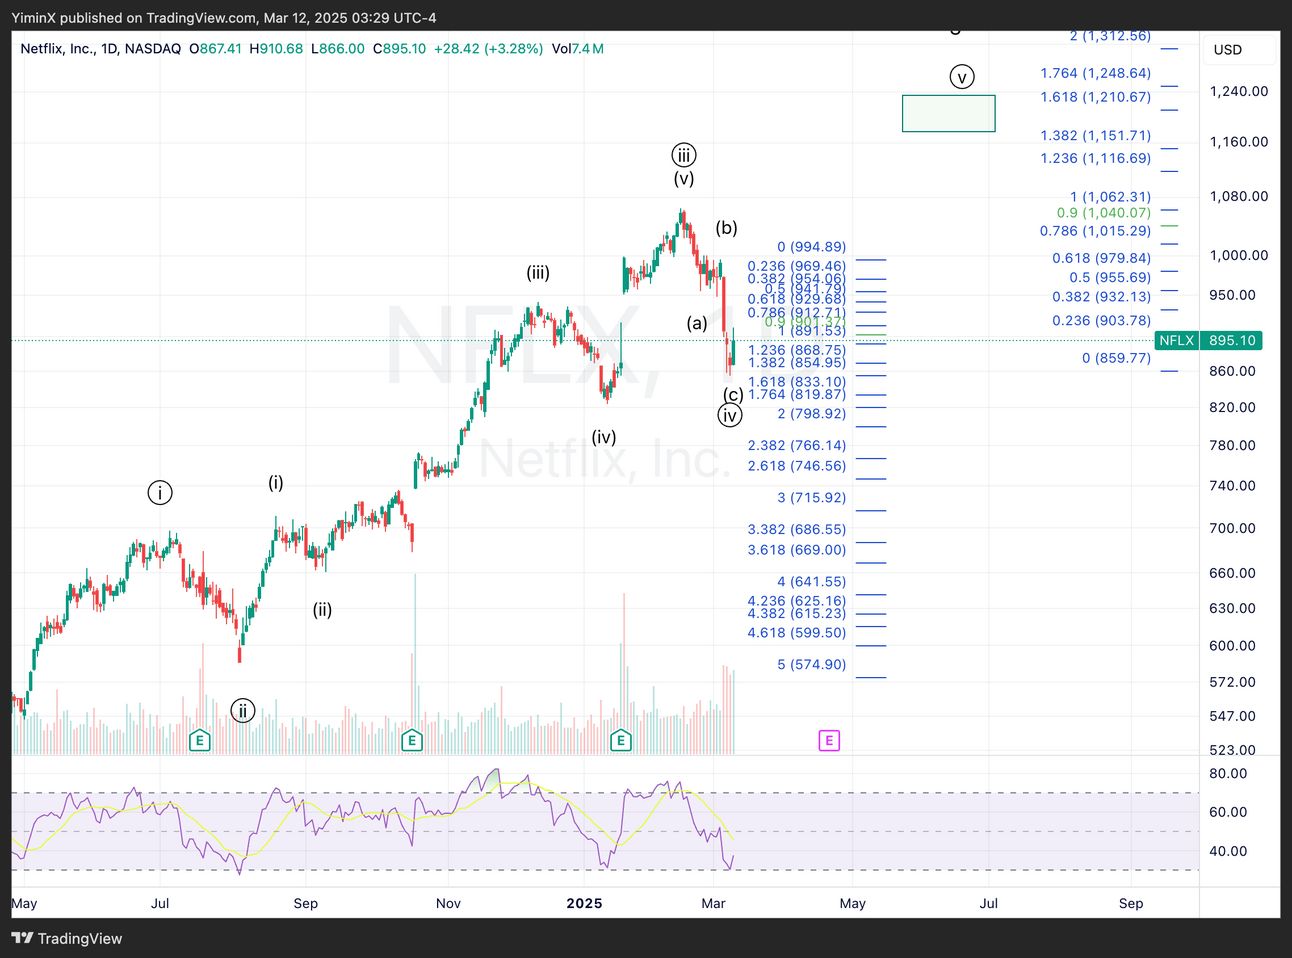Click the 2.618 (746.56) extension label
Image resolution: width=1292 pixels, height=958 pixels.
(x=797, y=466)
